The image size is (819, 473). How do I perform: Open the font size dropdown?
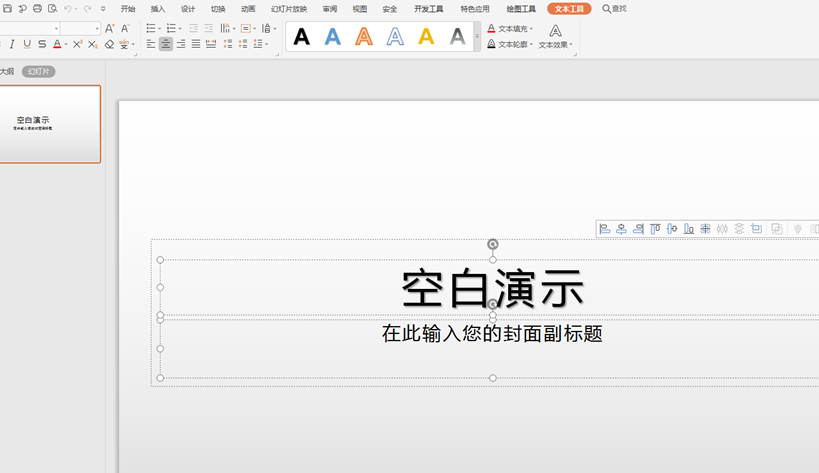pyautogui.click(x=97, y=28)
